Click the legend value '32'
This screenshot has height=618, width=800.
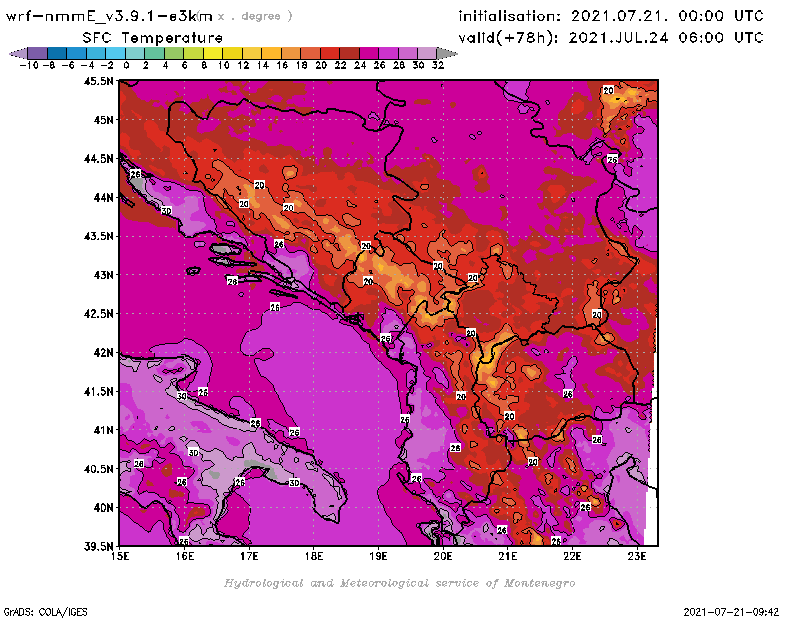[438, 65]
